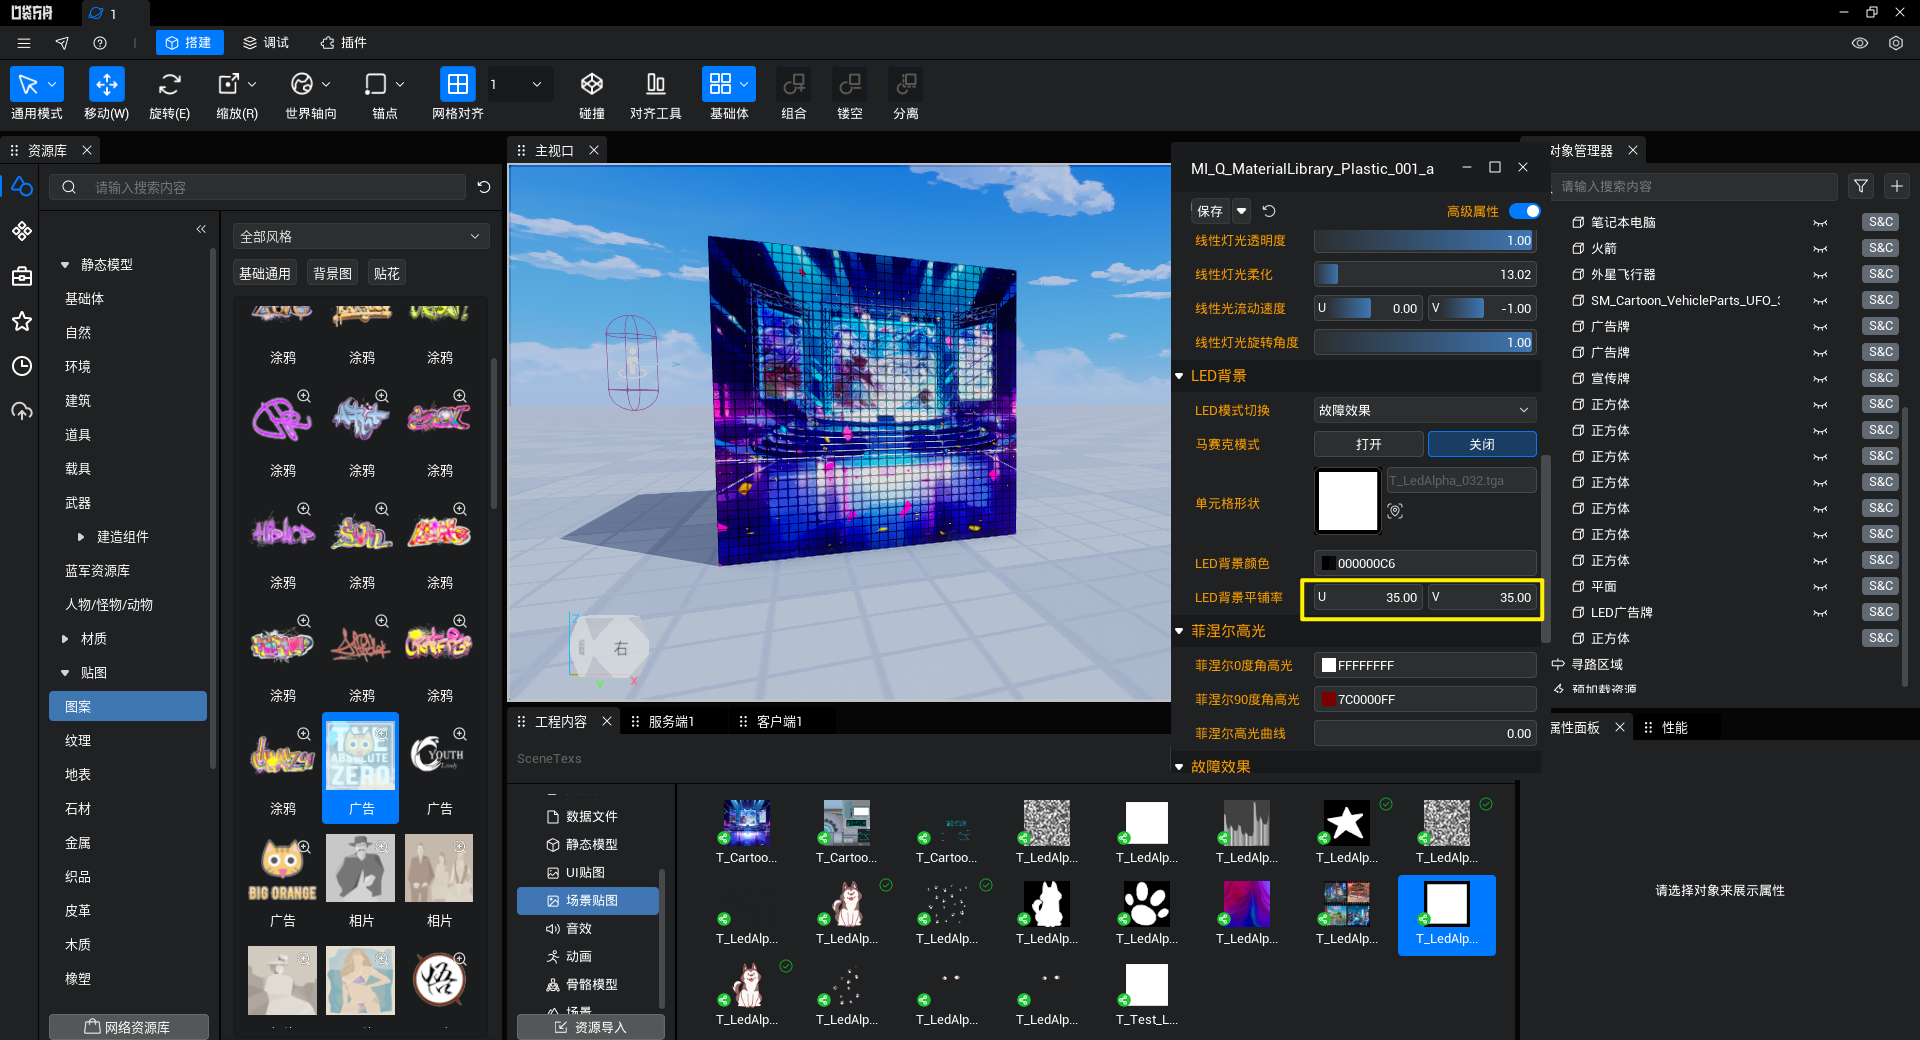Click the favorites star sidebar icon
The height and width of the screenshot is (1040, 1920).
click(22, 321)
